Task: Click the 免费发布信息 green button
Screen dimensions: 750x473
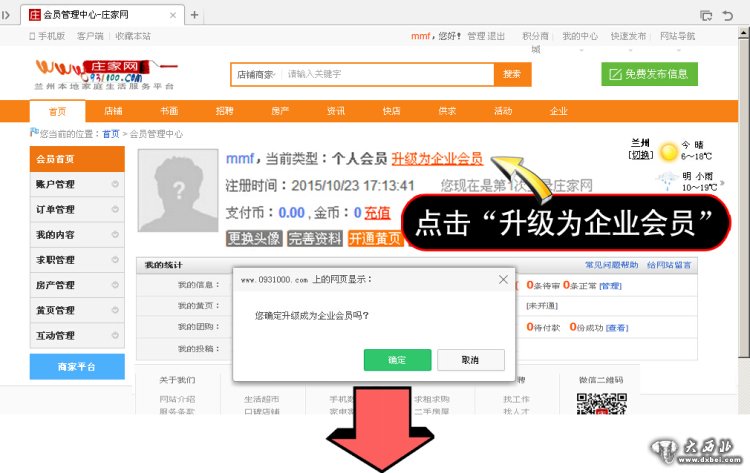Action: coord(649,74)
